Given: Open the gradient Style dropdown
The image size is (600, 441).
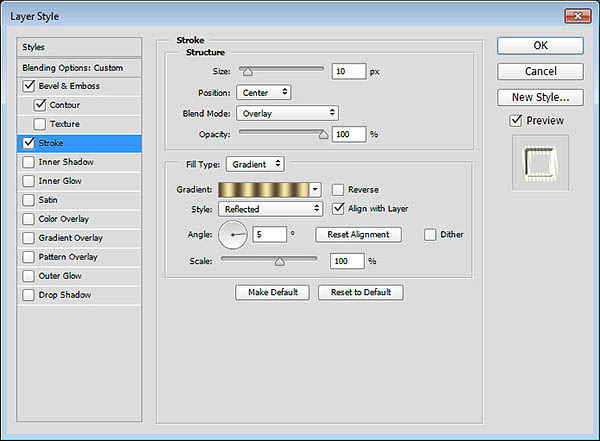Looking at the screenshot, I should click(x=271, y=209).
